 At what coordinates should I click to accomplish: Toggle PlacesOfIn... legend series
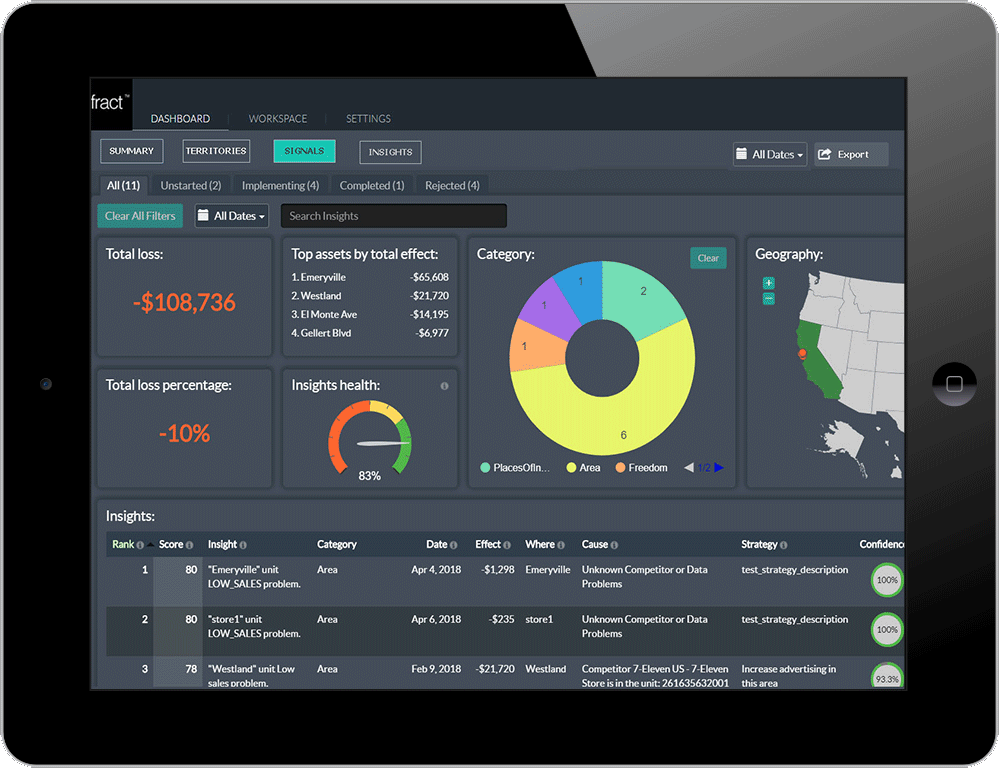(517, 467)
